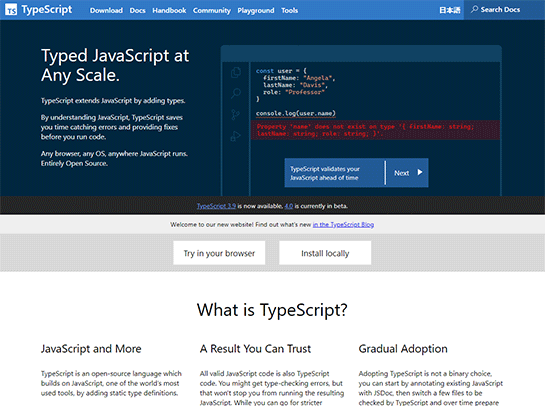
Task: Switch language to Japanese (日本語)
Action: [x=449, y=10]
